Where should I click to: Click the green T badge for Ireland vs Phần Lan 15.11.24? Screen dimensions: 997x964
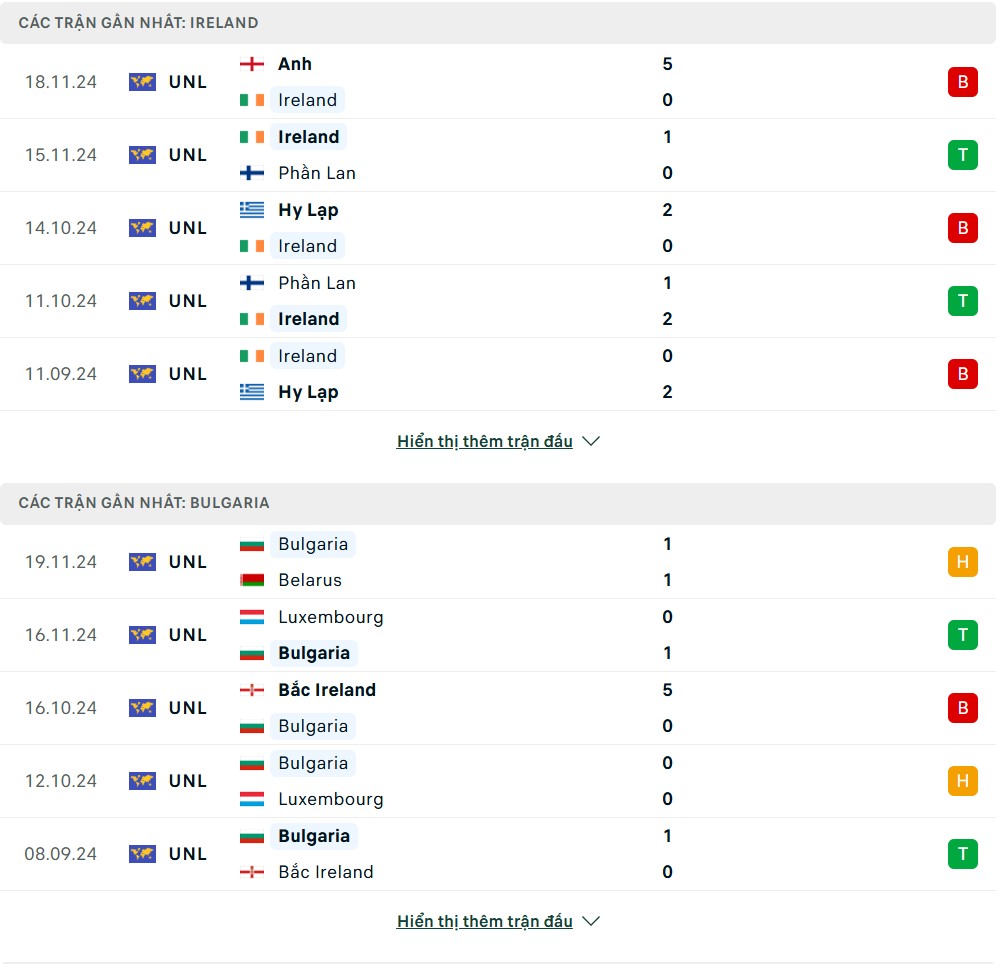click(x=962, y=155)
